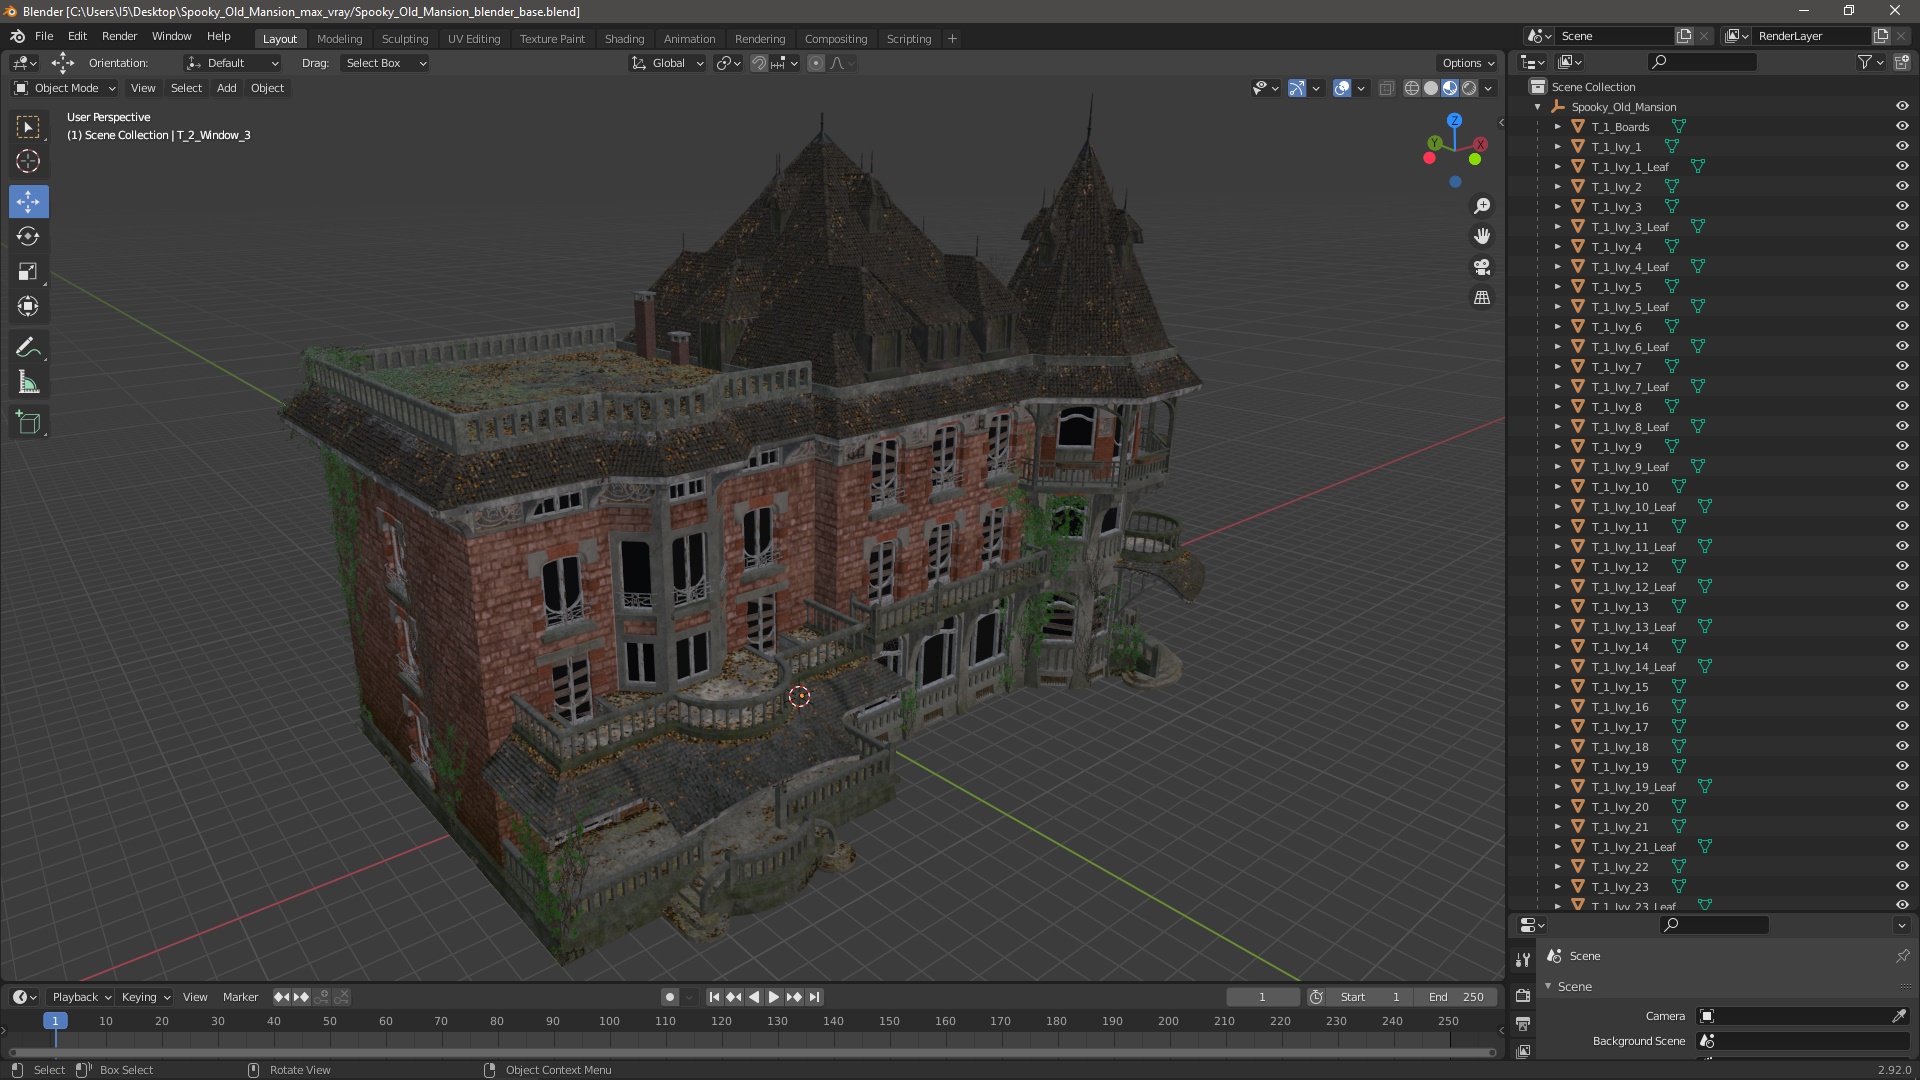Toggle X-ray display icon
This screenshot has width=1920, height=1080.
(1386, 88)
